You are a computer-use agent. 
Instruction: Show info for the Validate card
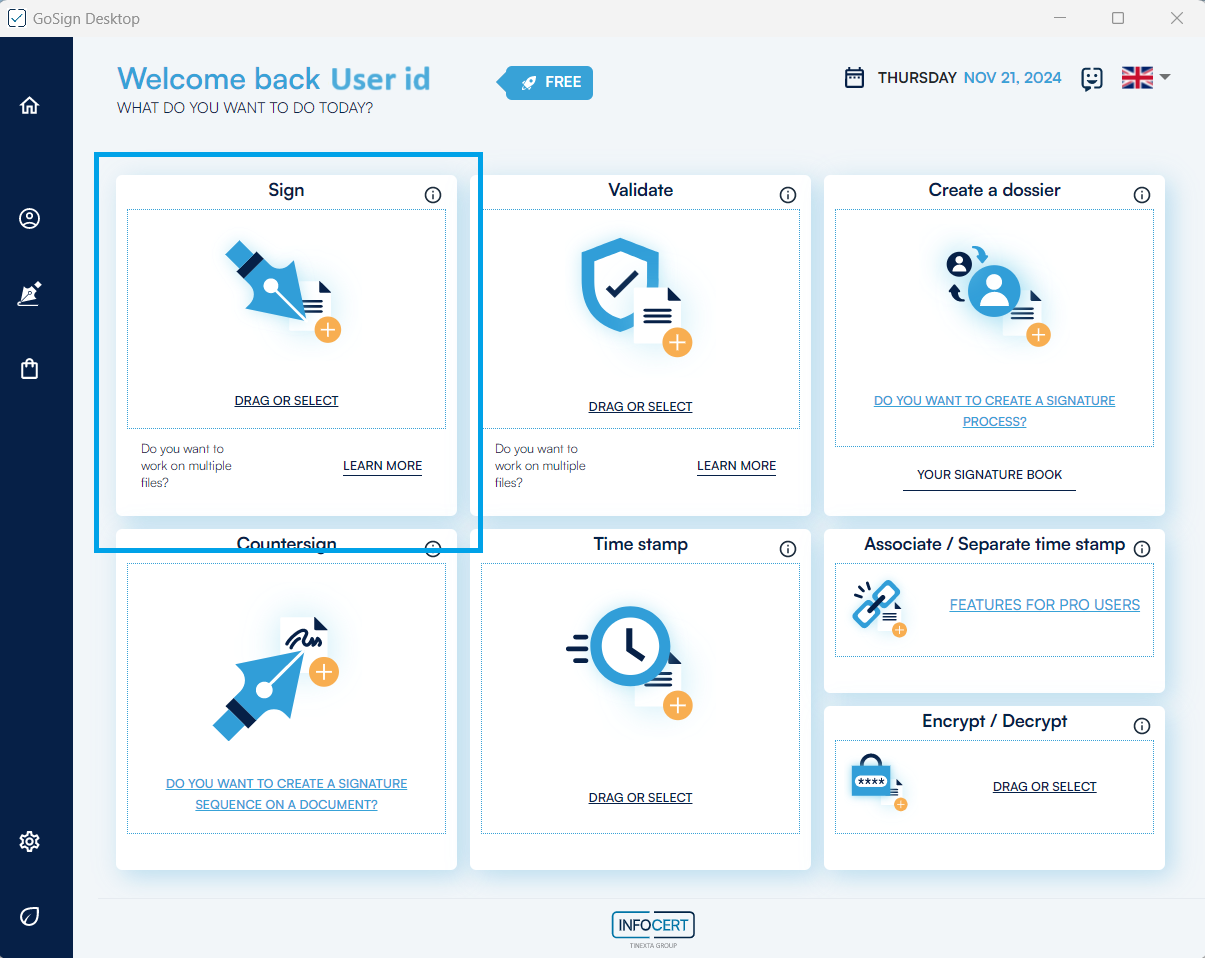[788, 195]
